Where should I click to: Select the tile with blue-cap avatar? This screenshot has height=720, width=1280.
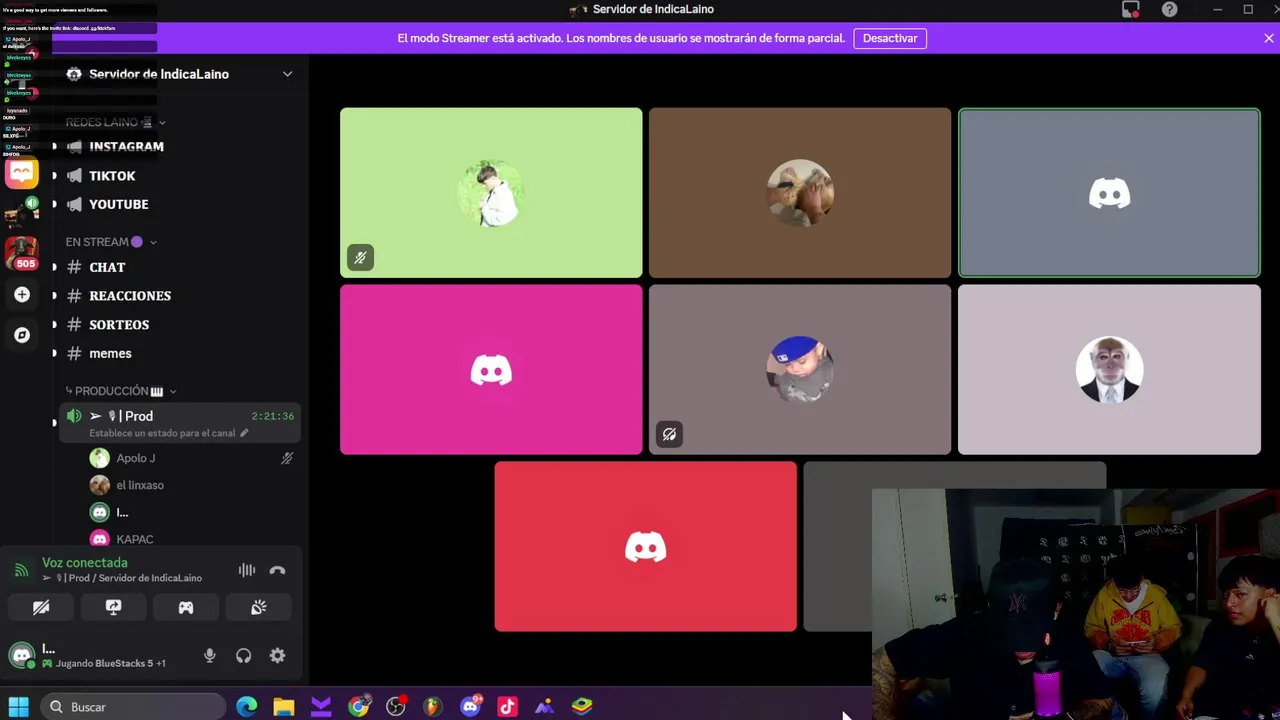pos(800,370)
